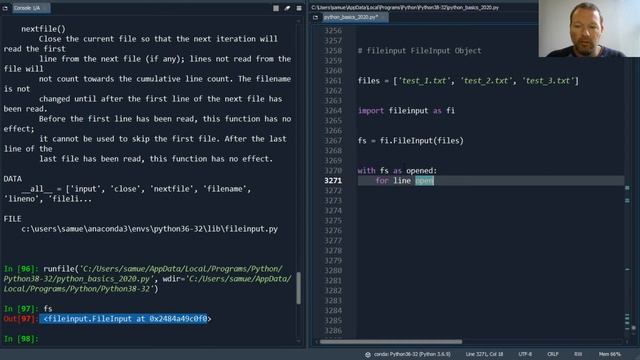640x360 pixels.
Task: Open the console options hamburger menu
Action: point(299,8)
